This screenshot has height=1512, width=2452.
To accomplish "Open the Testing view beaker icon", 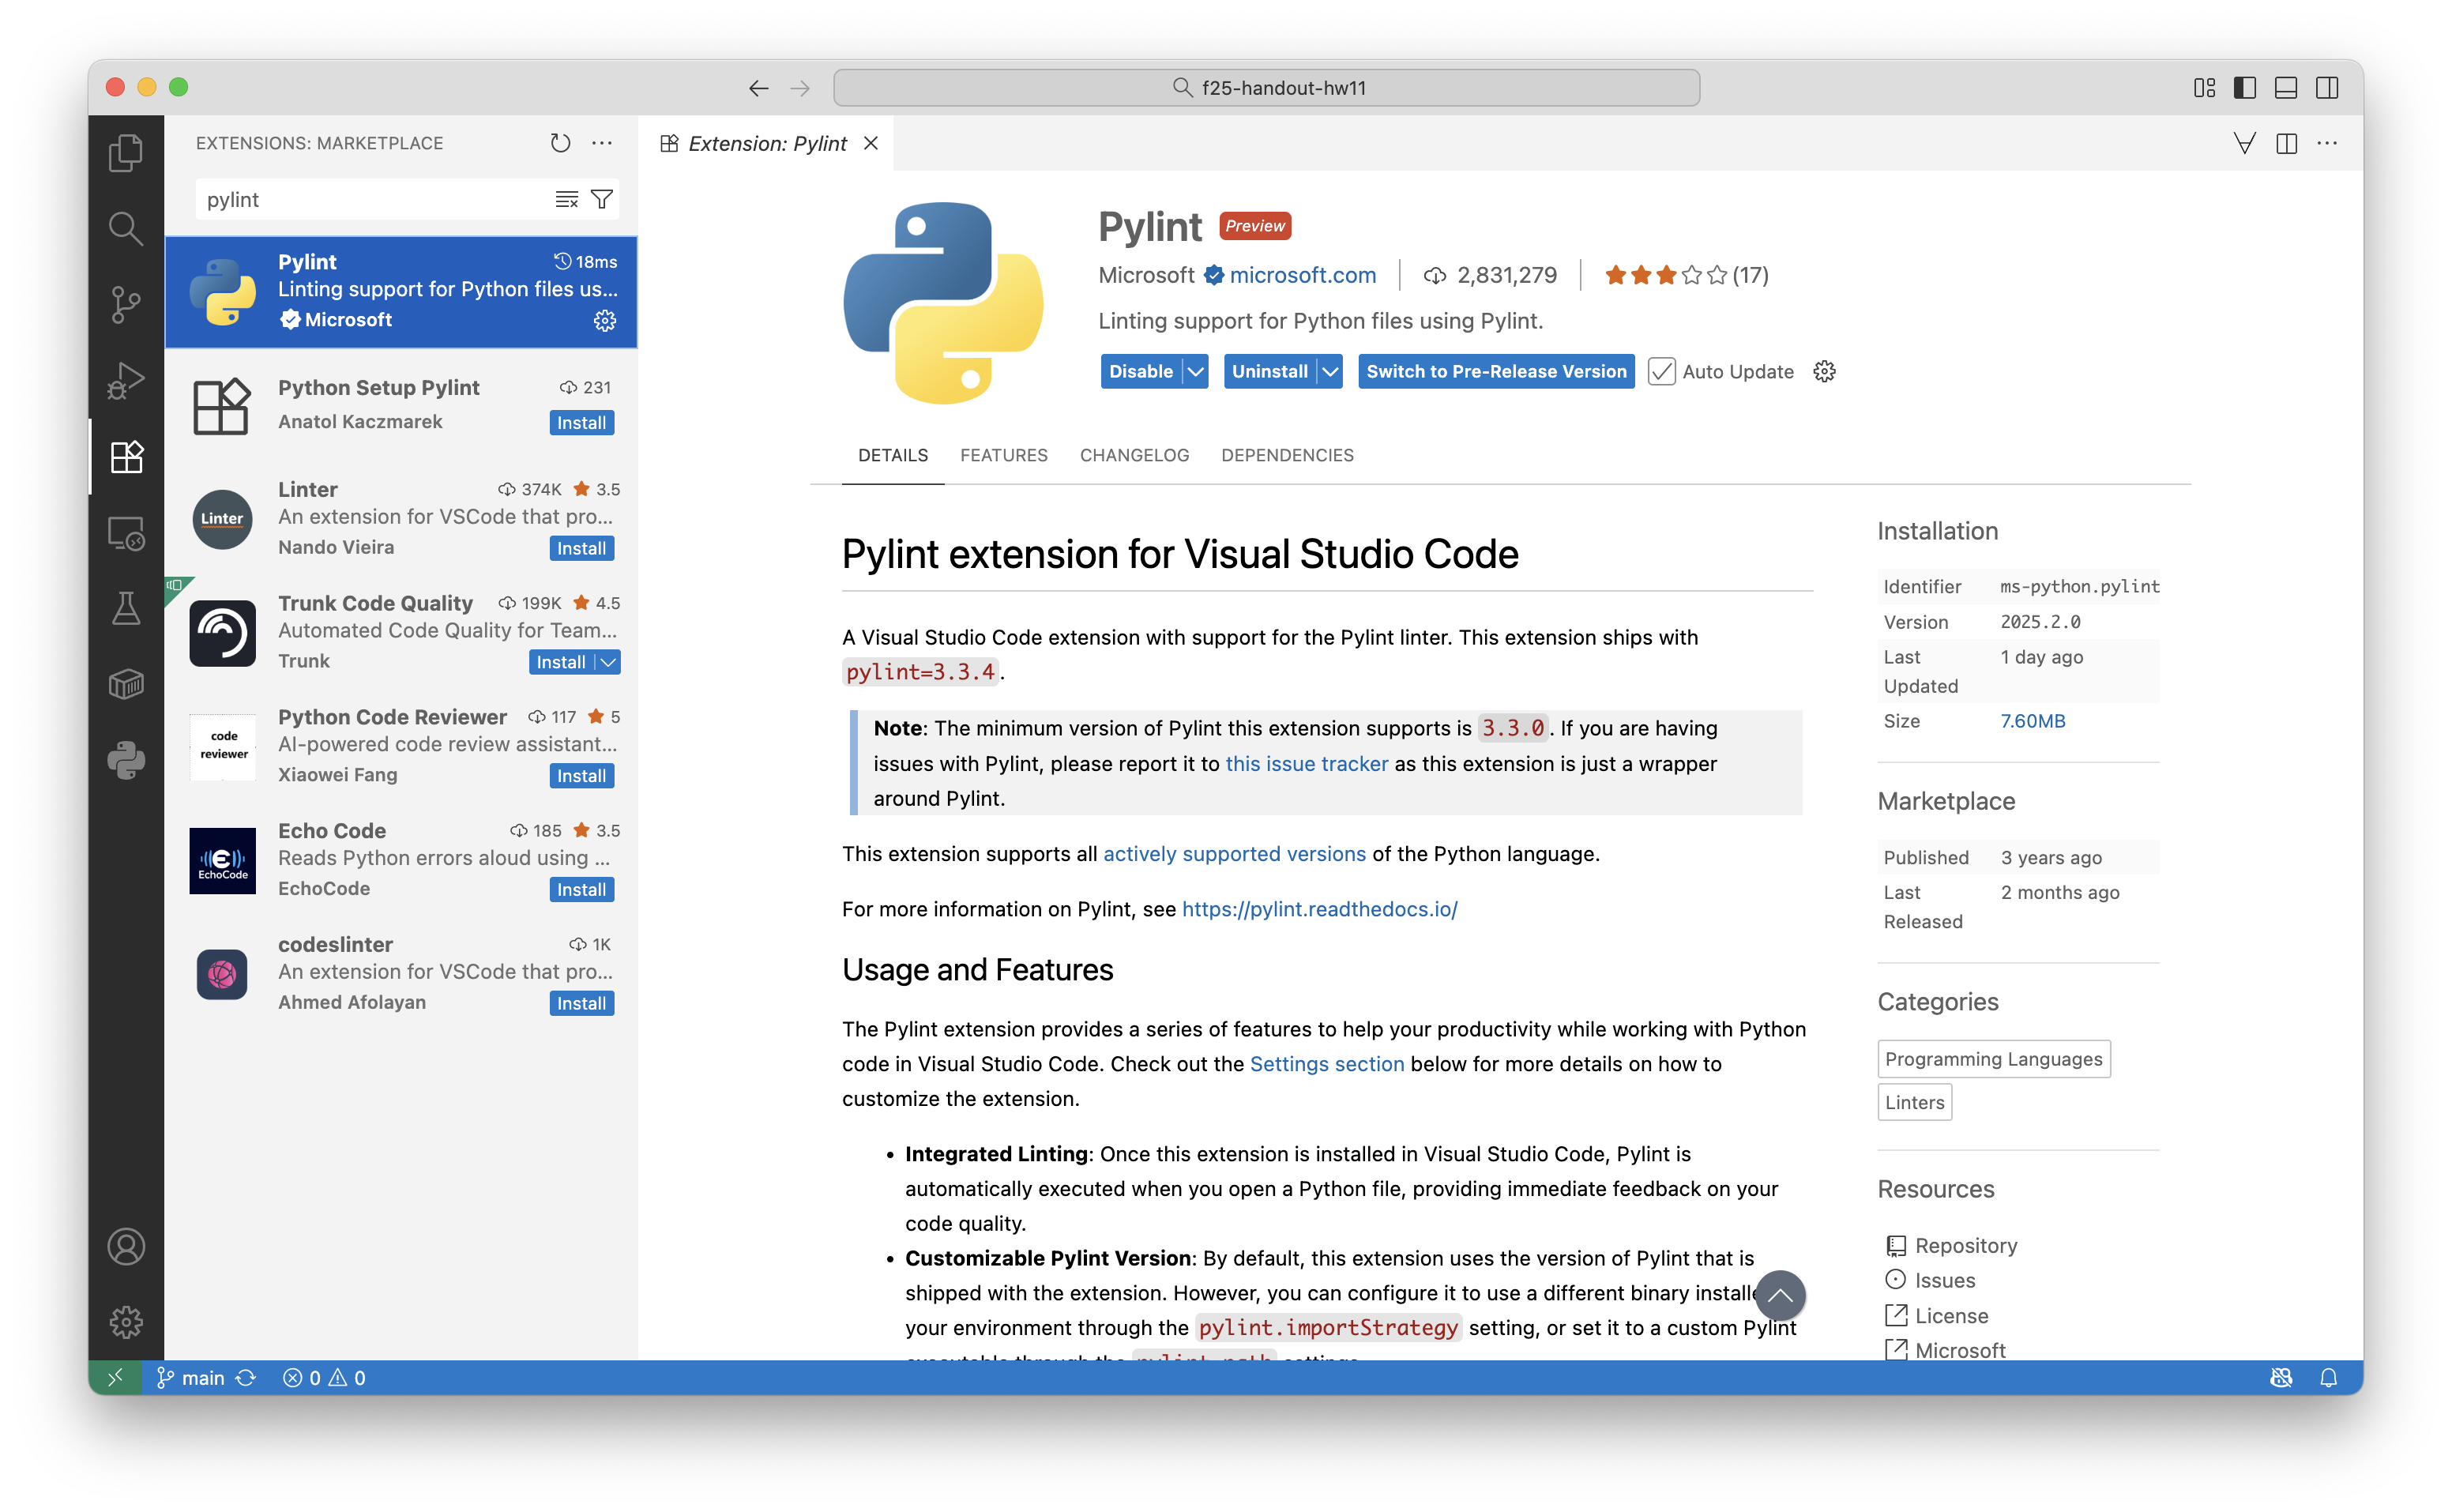I will [x=126, y=608].
